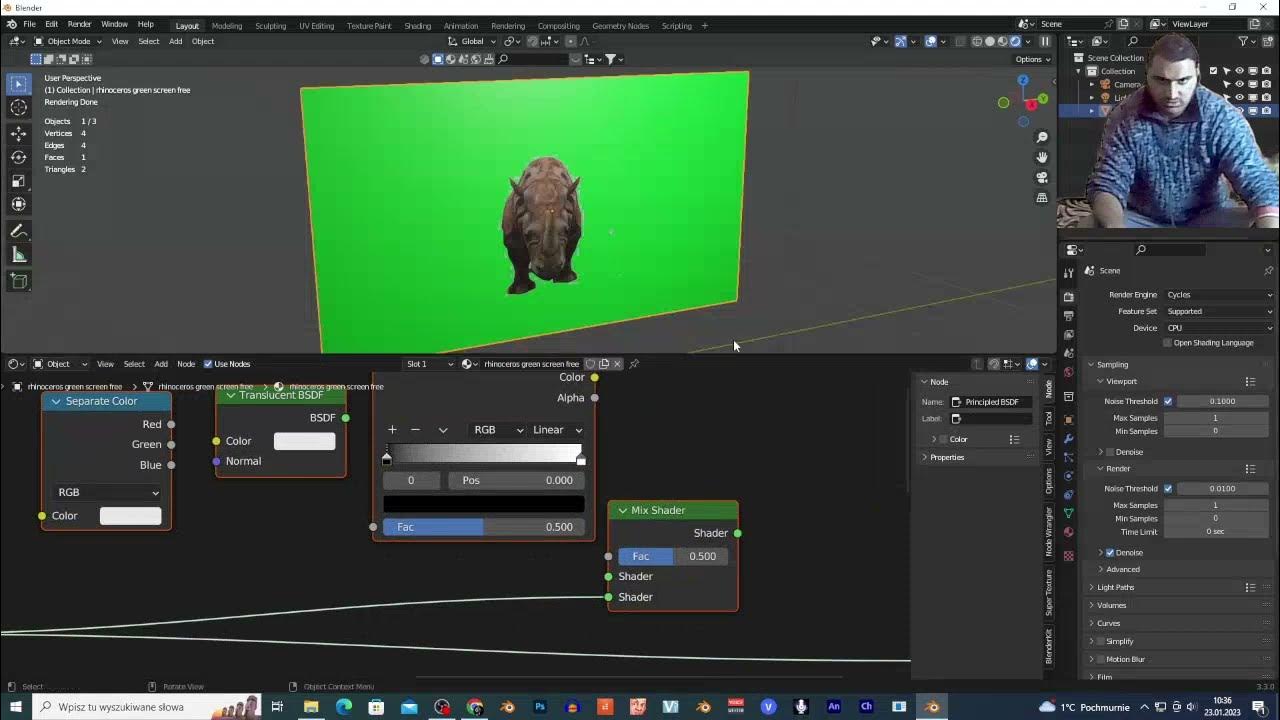1280x720 pixels.
Task: Select the Move tool
Action: point(18,133)
